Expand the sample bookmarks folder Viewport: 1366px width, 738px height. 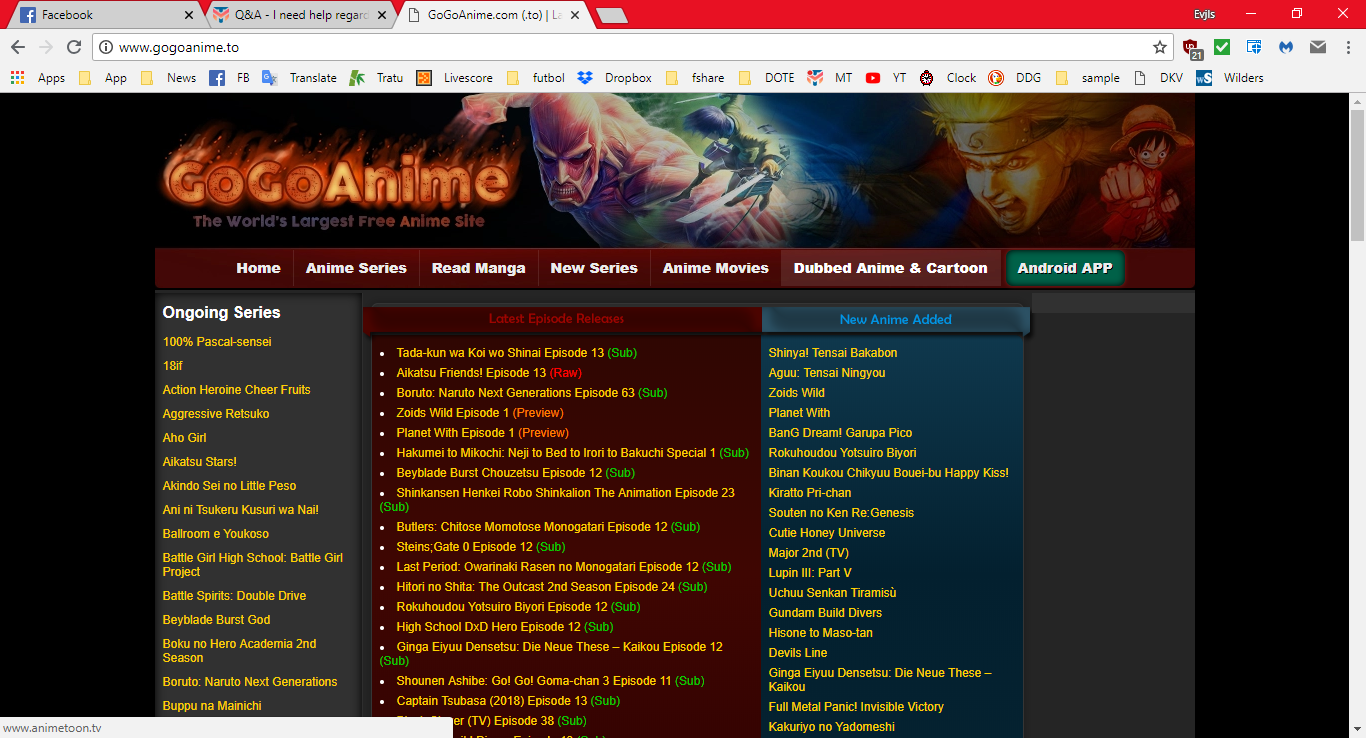[1088, 78]
